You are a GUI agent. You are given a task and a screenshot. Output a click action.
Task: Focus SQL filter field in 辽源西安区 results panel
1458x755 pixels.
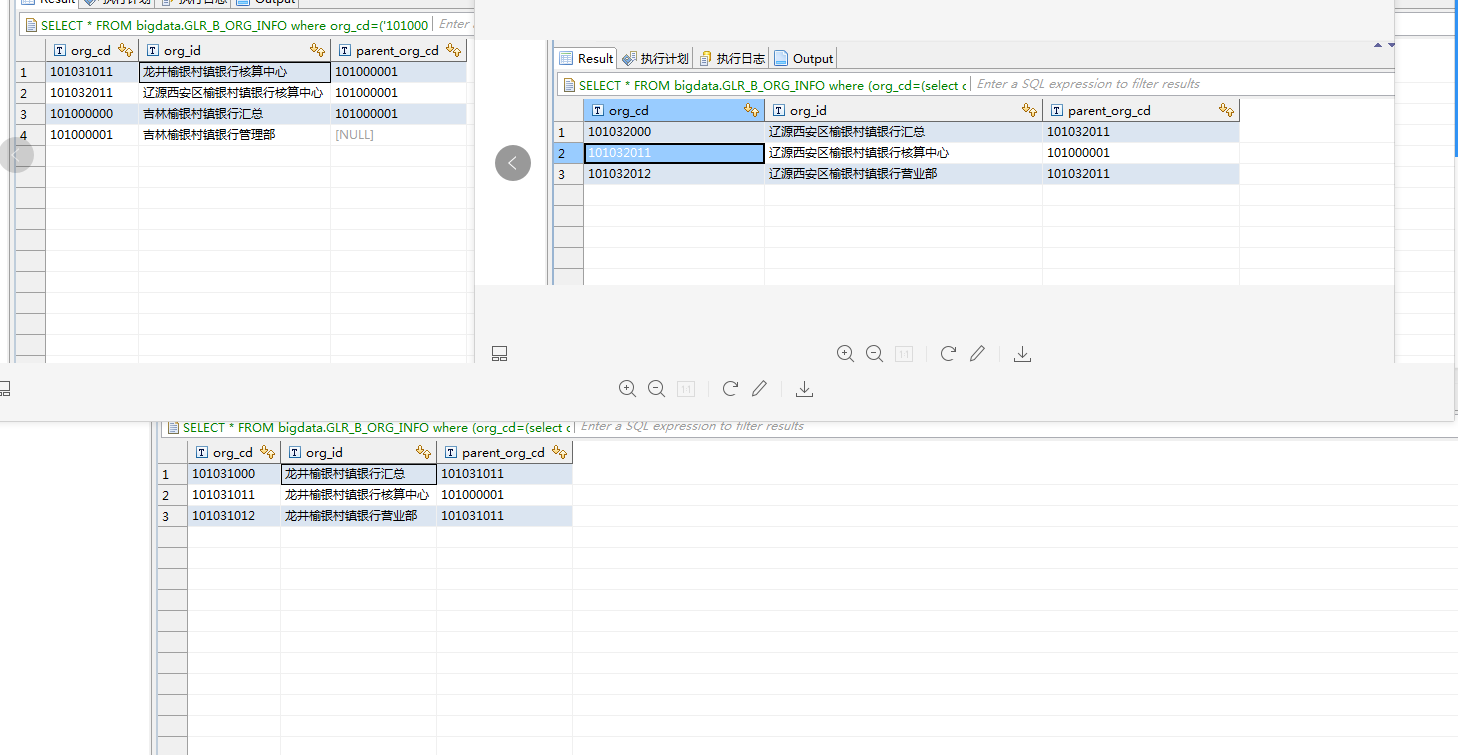coord(1182,84)
